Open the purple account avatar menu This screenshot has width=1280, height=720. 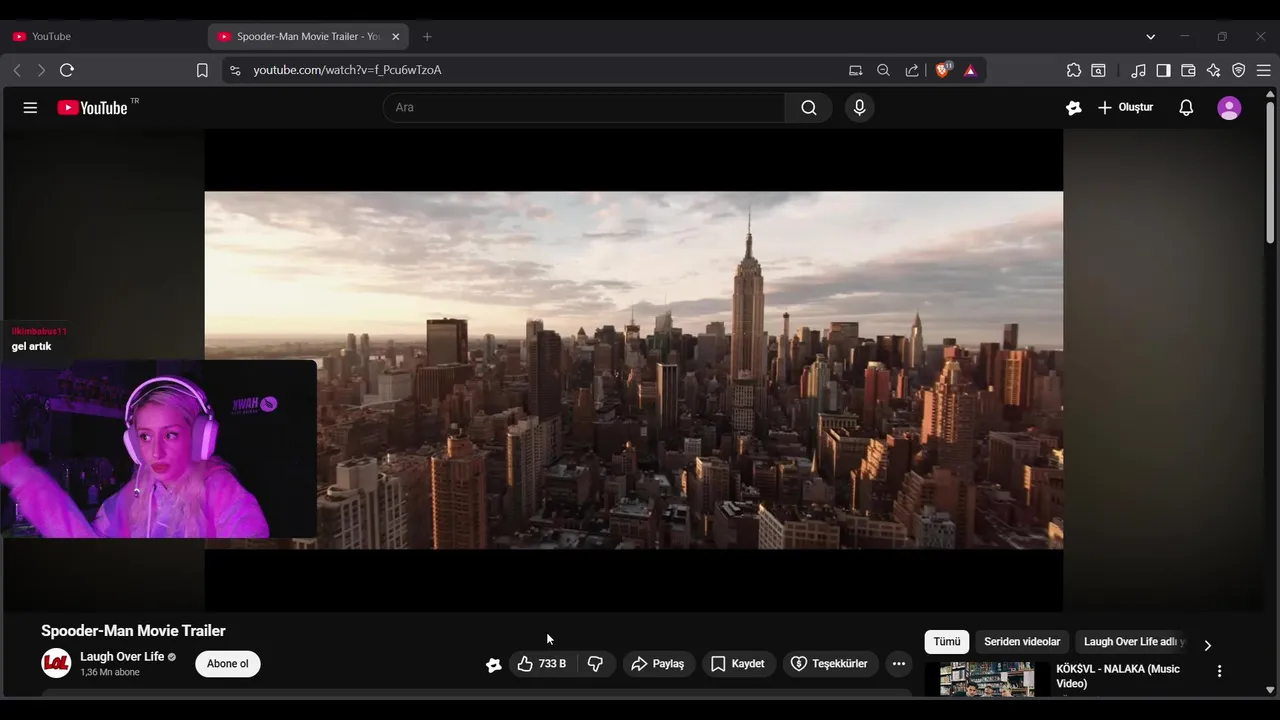click(1229, 108)
